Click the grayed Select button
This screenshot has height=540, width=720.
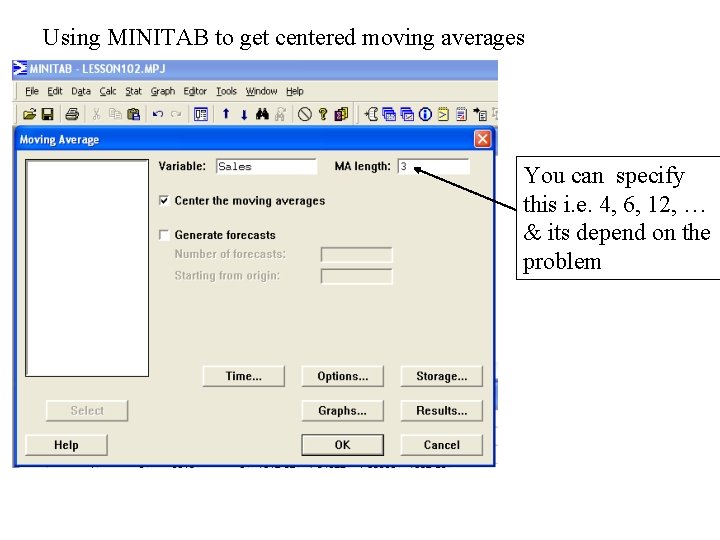coord(87,411)
